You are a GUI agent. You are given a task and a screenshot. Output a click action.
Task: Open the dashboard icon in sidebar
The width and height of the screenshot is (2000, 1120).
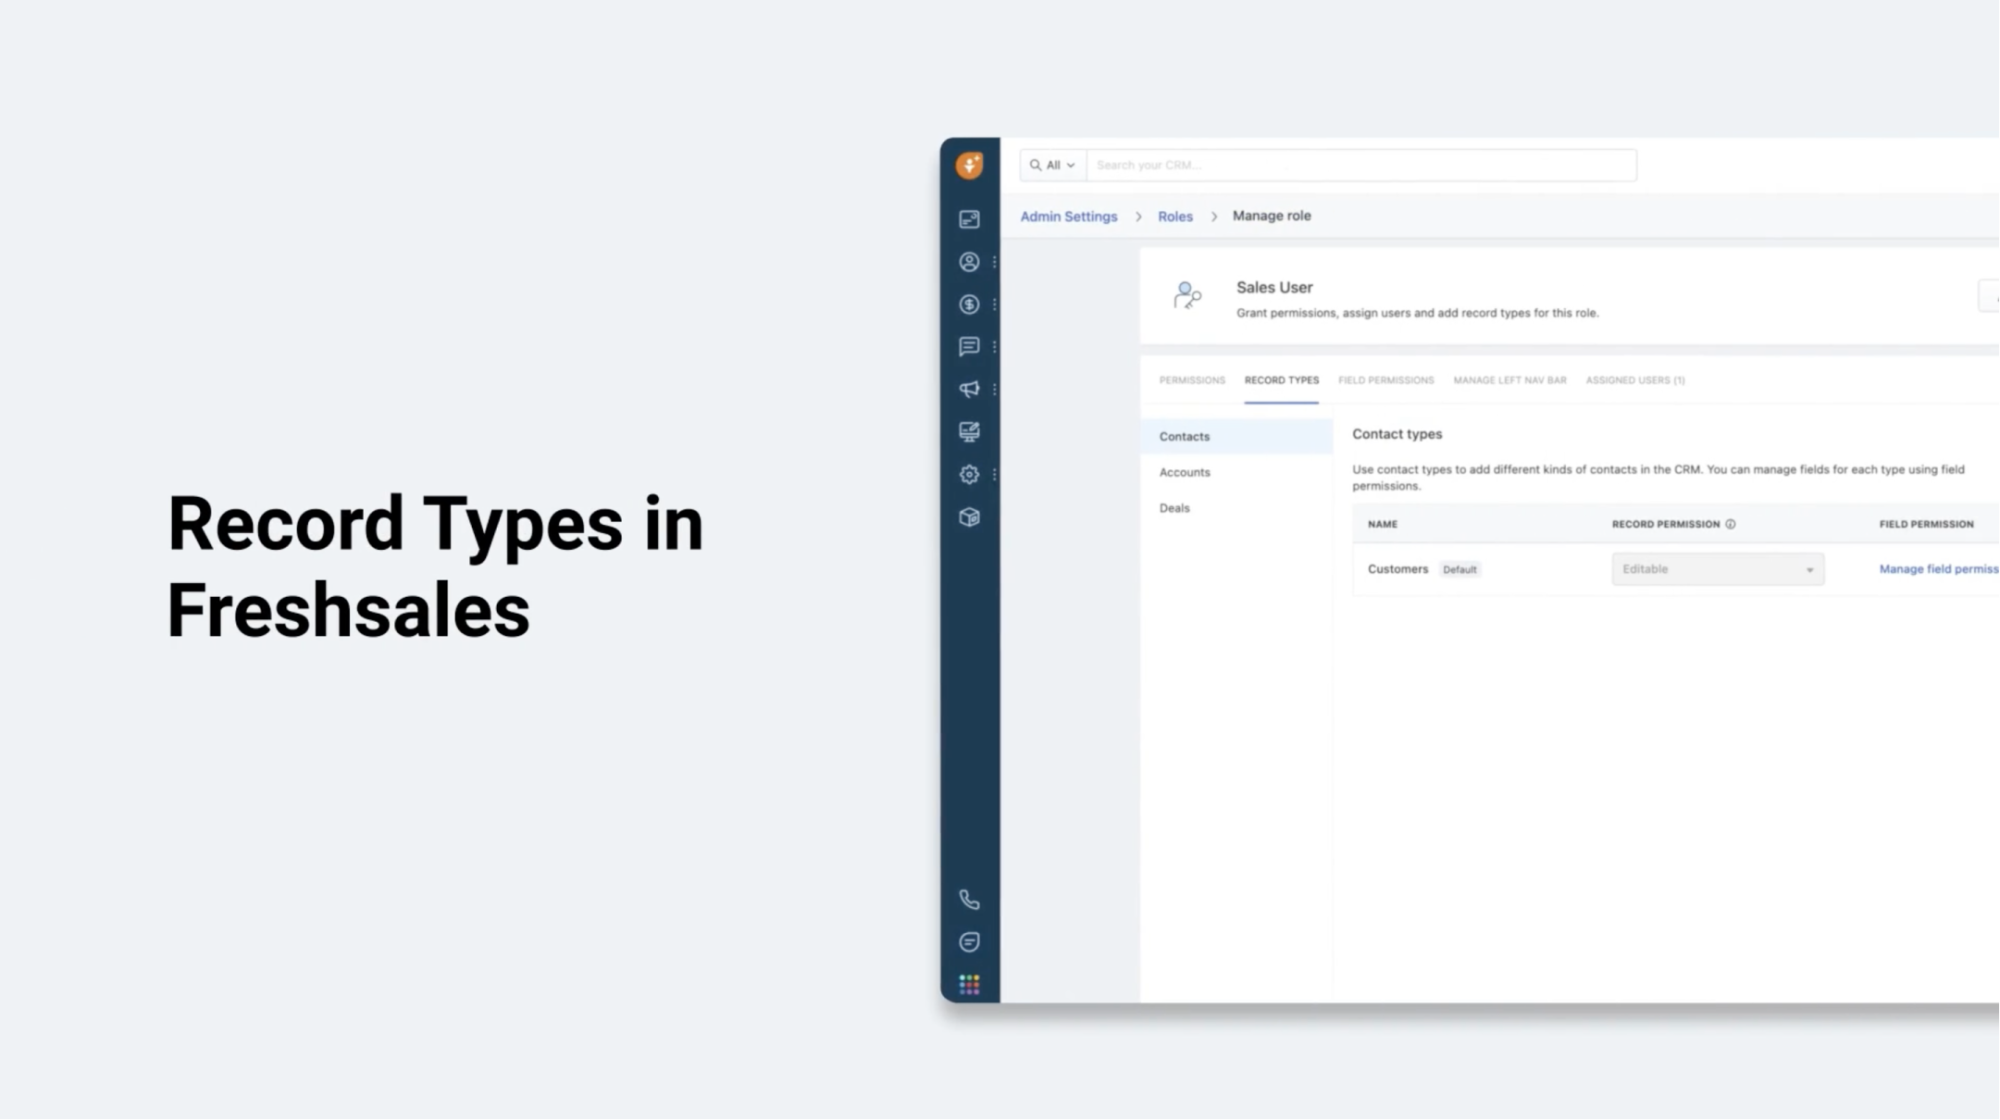[969, 219]
